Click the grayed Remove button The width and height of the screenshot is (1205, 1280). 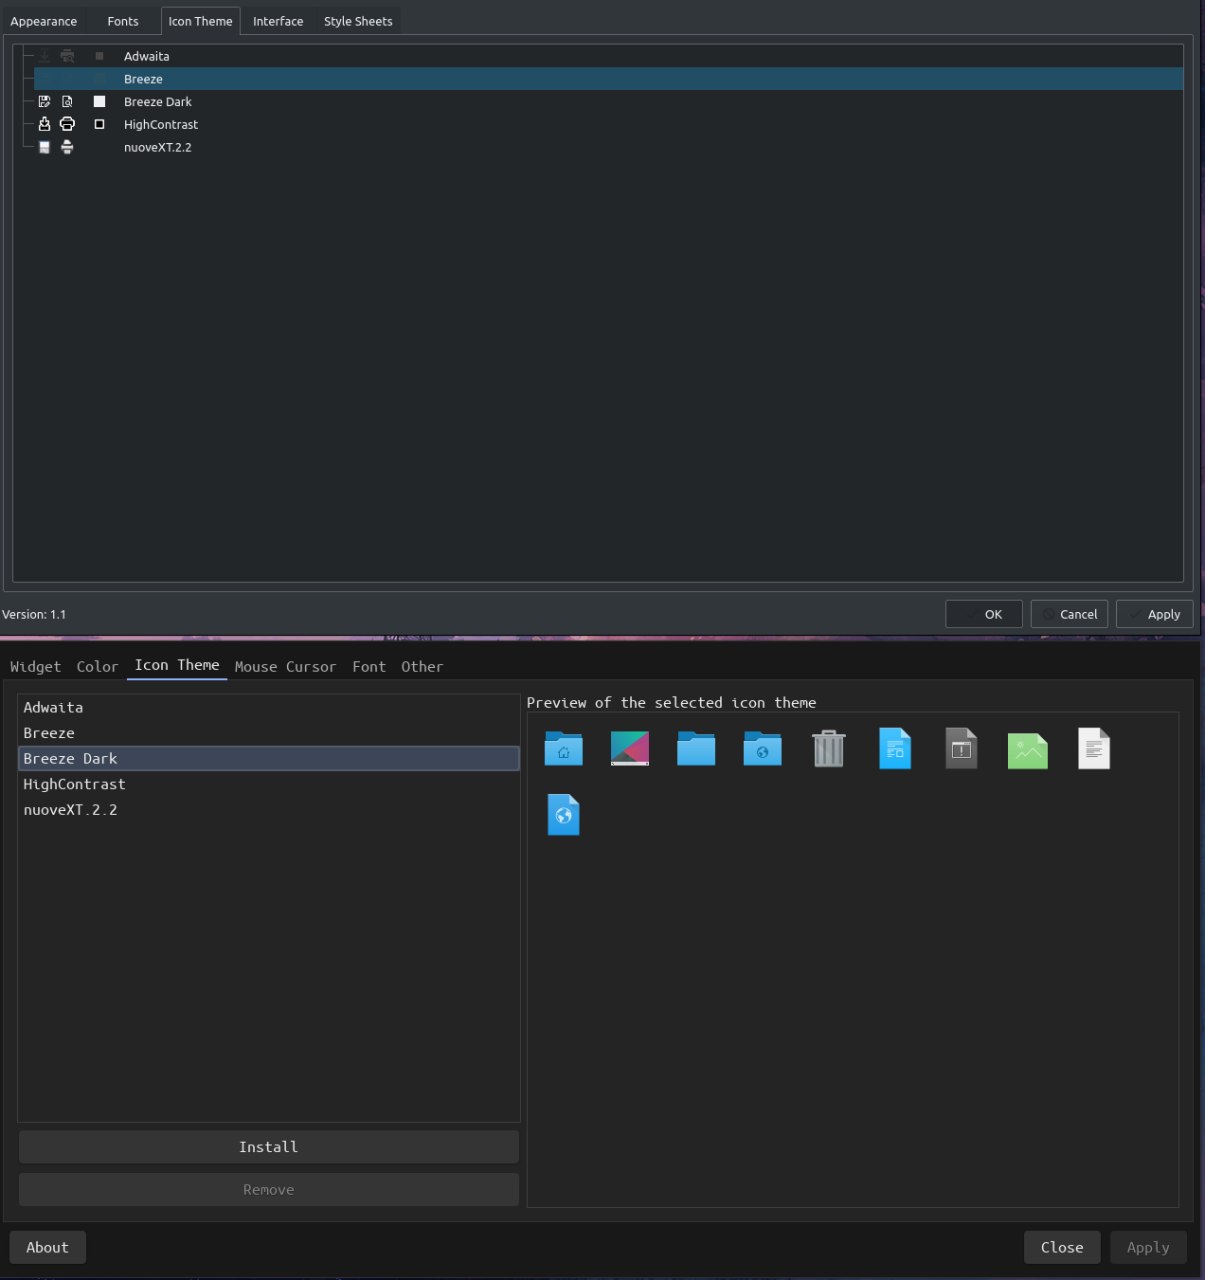click(269, 1190)
